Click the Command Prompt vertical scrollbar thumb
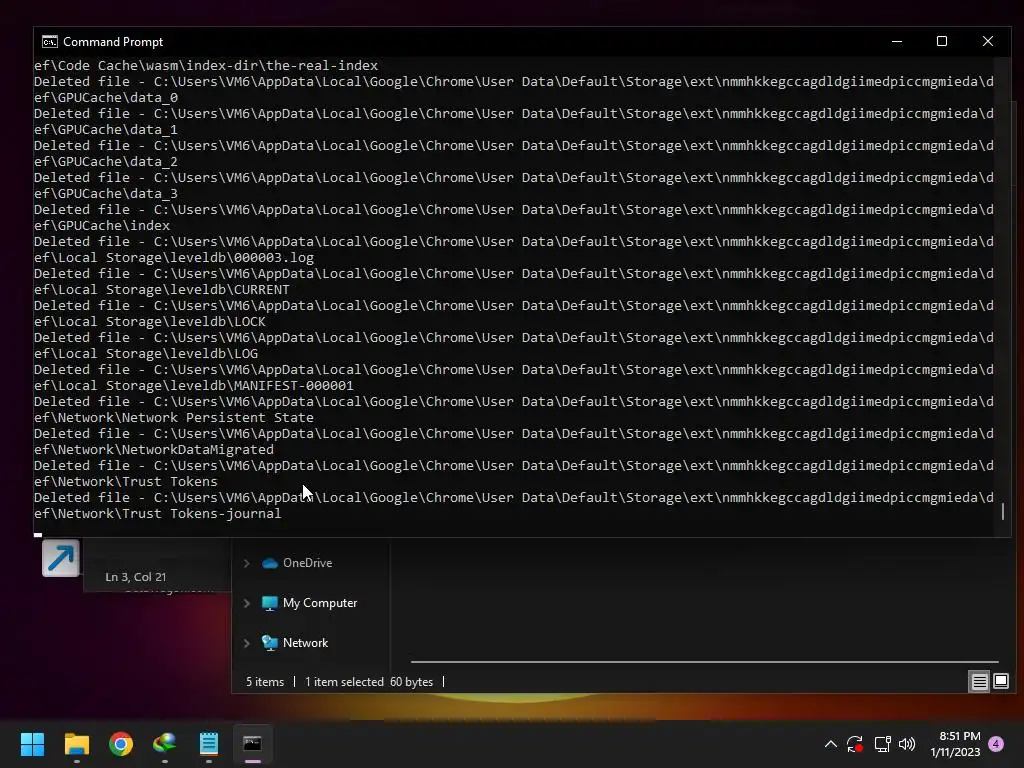Screen dimensions: 1024x768 coord(1002,511)
